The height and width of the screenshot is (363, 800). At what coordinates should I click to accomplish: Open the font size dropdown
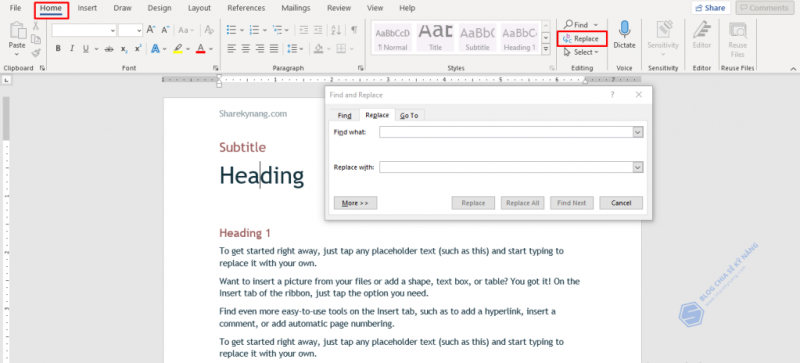coord(139,31)
